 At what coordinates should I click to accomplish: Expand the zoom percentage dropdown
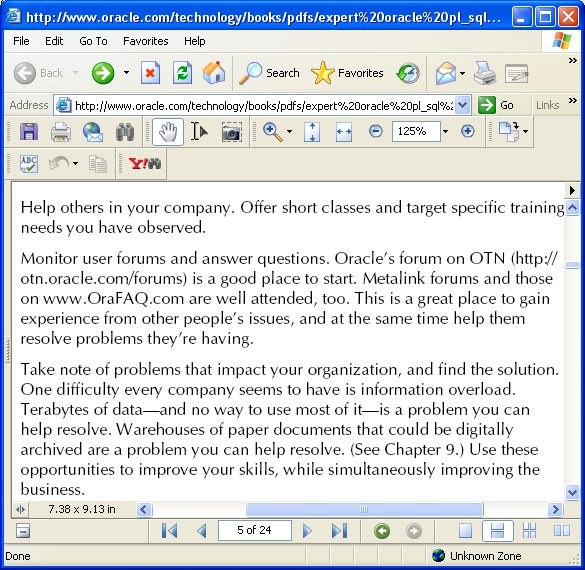(445, 131)
